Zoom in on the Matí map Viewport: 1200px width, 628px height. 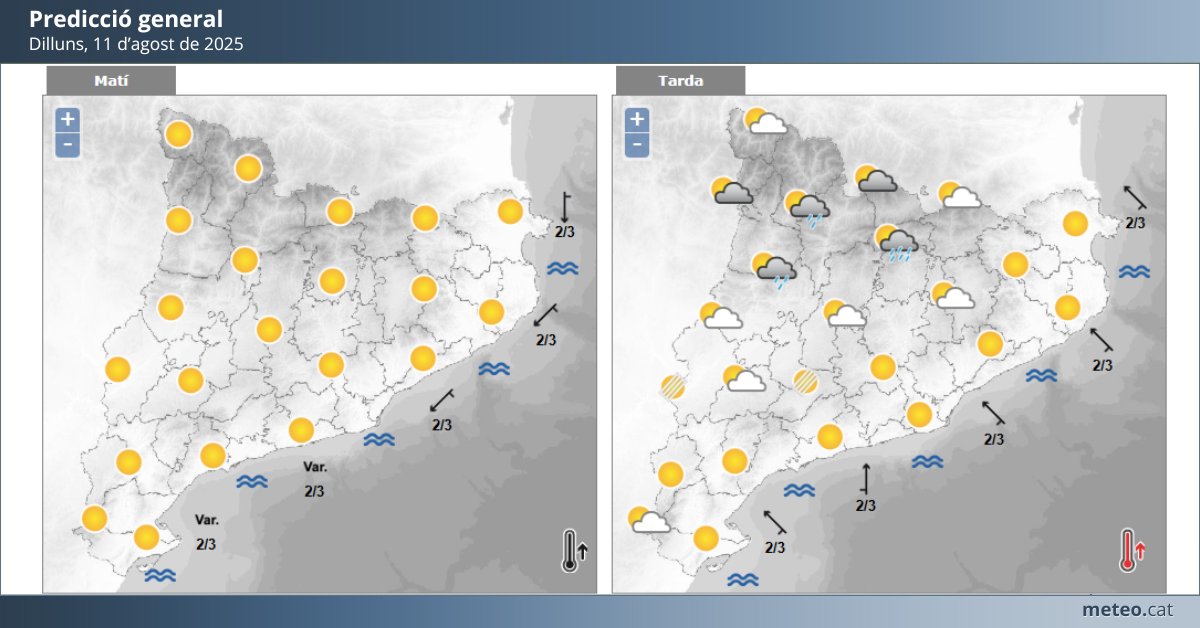(67, 120)
